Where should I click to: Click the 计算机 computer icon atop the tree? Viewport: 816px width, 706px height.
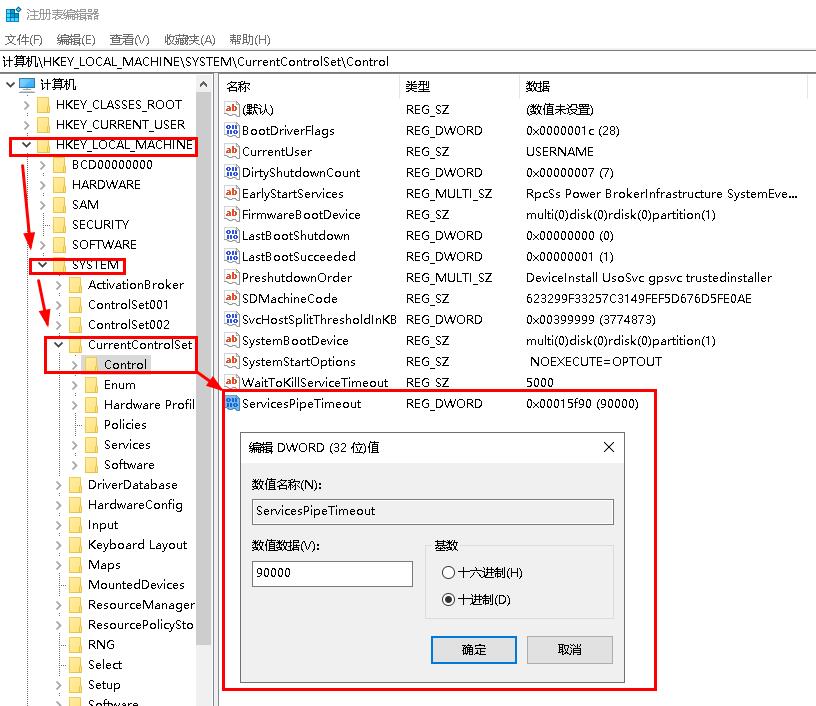28,84
